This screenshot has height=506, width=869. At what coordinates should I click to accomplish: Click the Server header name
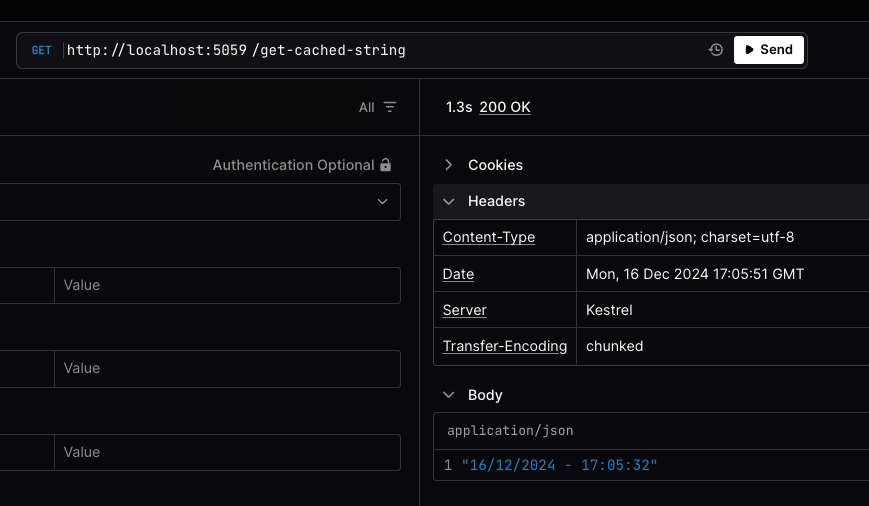click(x=464, y=310)
